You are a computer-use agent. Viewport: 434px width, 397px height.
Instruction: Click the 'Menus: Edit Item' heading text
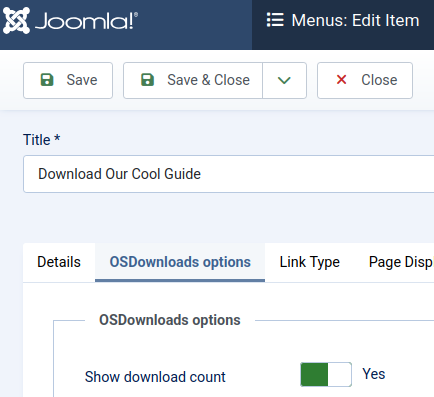tap(355, 20)
